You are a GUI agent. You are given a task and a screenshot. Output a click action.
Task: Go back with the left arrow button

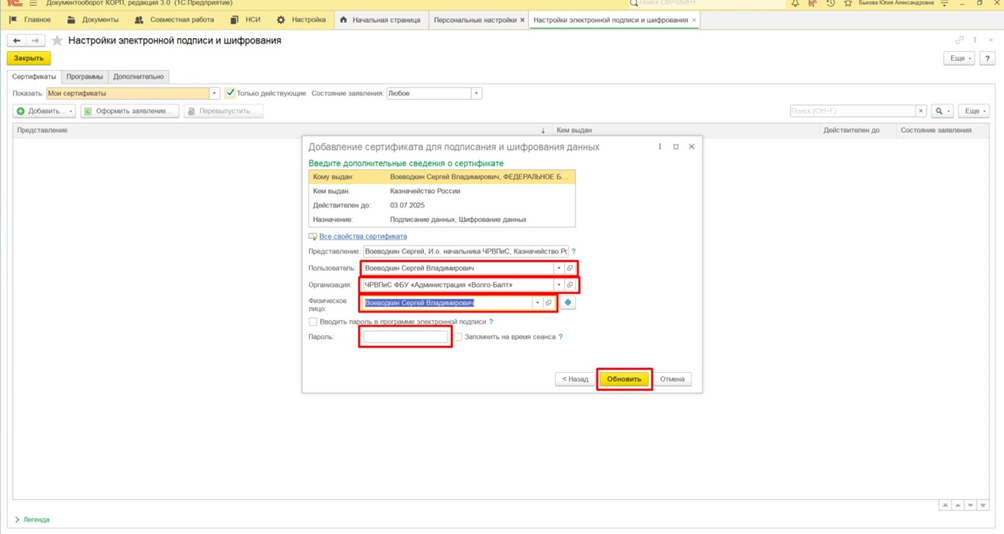click(x=17, y=40)
